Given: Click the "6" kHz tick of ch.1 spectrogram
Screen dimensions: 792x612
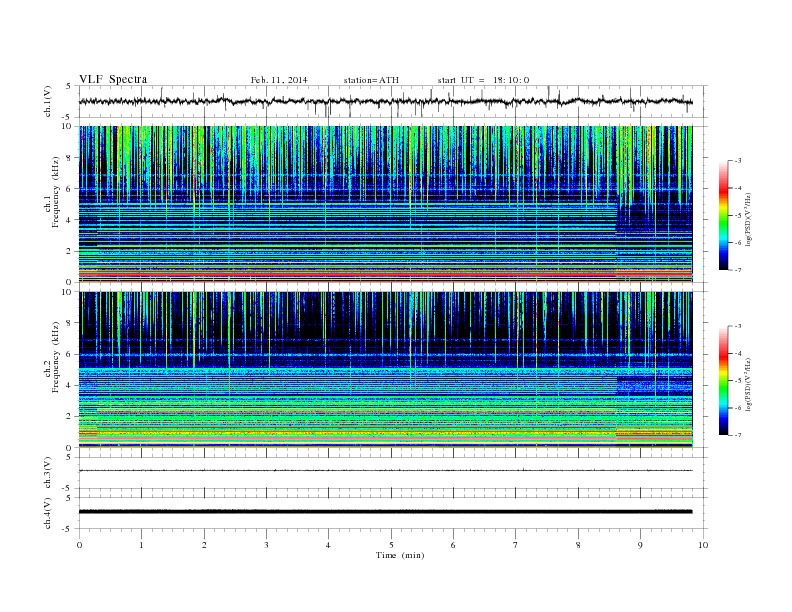Looking at the screenshot, I should [69, 189].
